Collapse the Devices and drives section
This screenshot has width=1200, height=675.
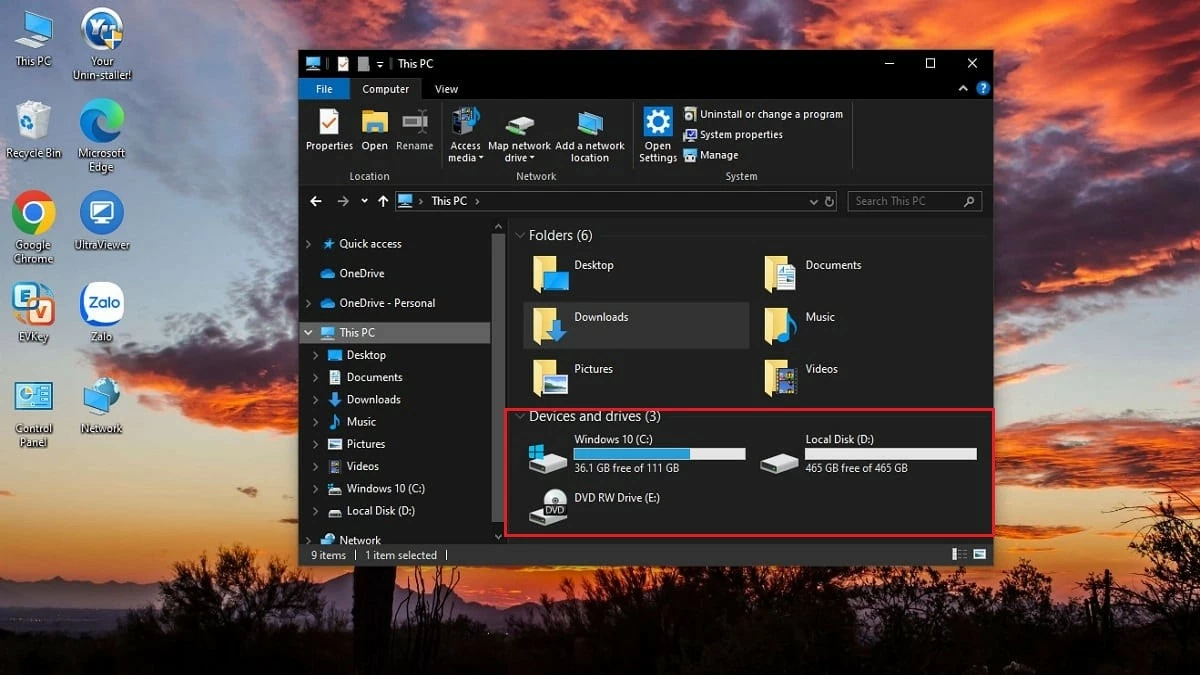click(x=520, y=417)
